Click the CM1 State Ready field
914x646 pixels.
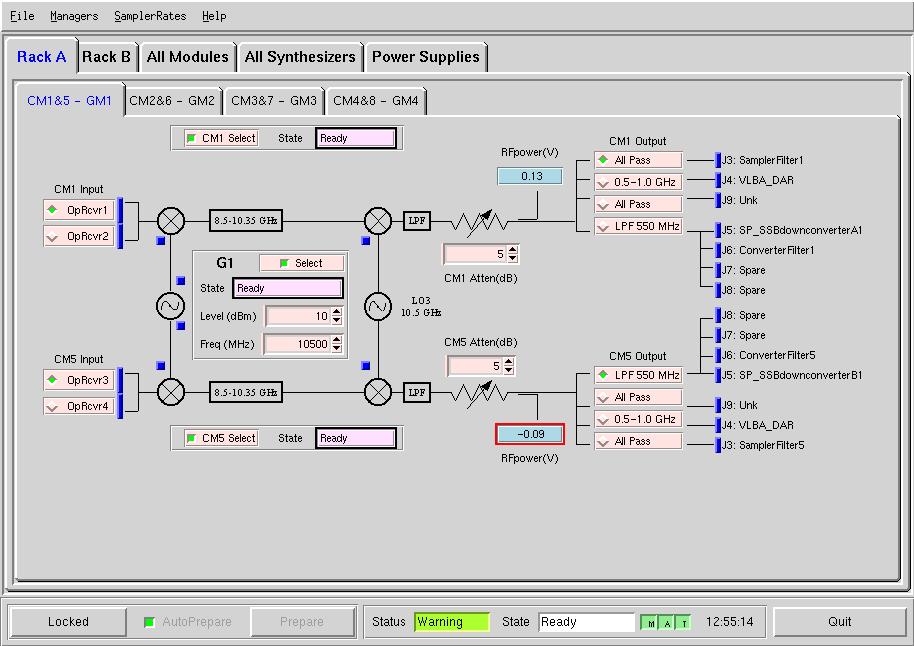tap(356, 138)
